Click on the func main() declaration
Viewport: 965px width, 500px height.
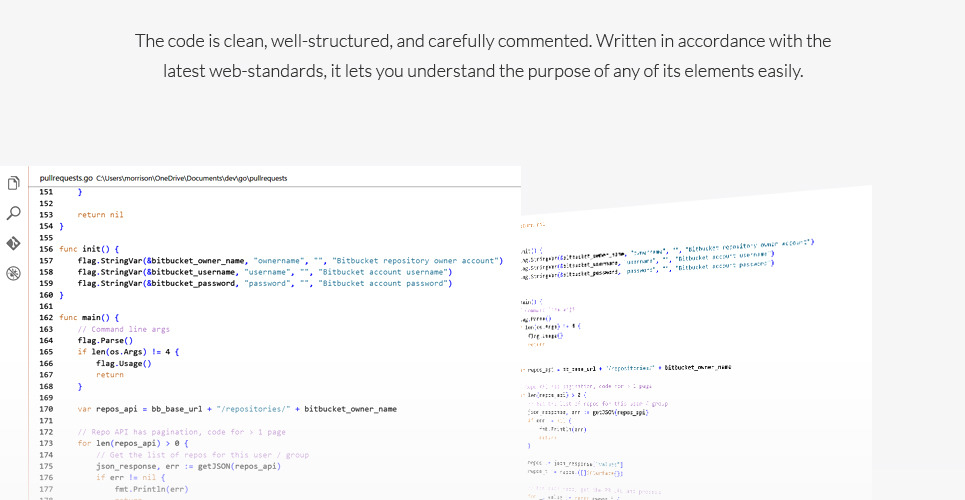coord(89,317)
